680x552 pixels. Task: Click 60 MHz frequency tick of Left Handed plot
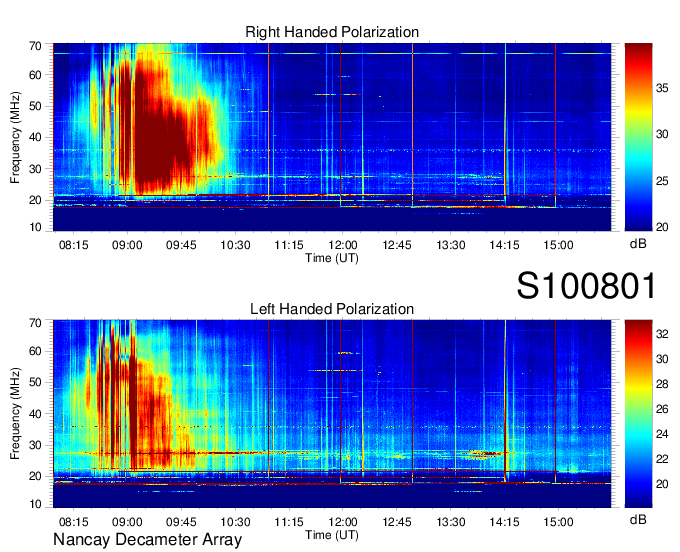(x=35, y=351)
